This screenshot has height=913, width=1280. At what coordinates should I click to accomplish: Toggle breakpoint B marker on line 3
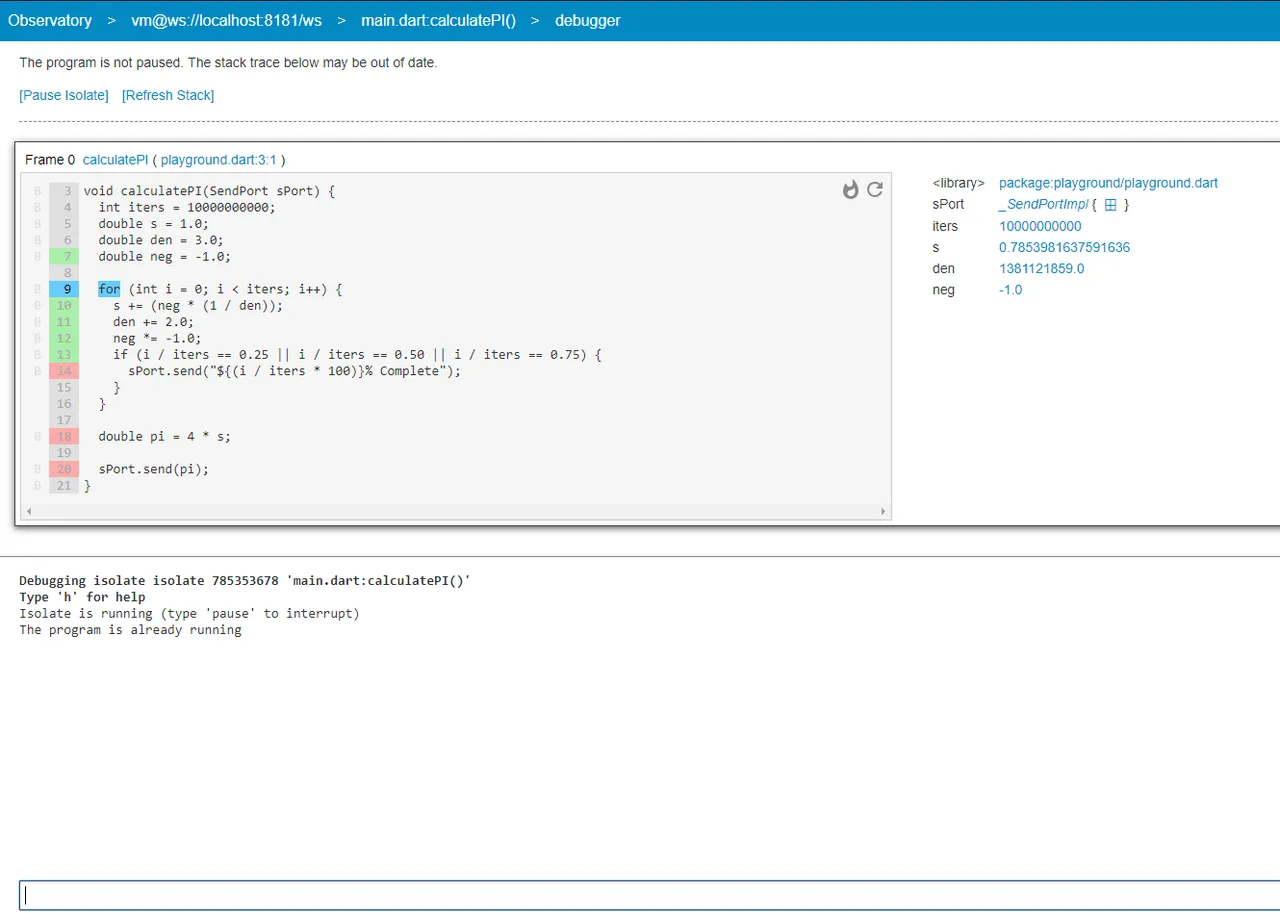37,191
